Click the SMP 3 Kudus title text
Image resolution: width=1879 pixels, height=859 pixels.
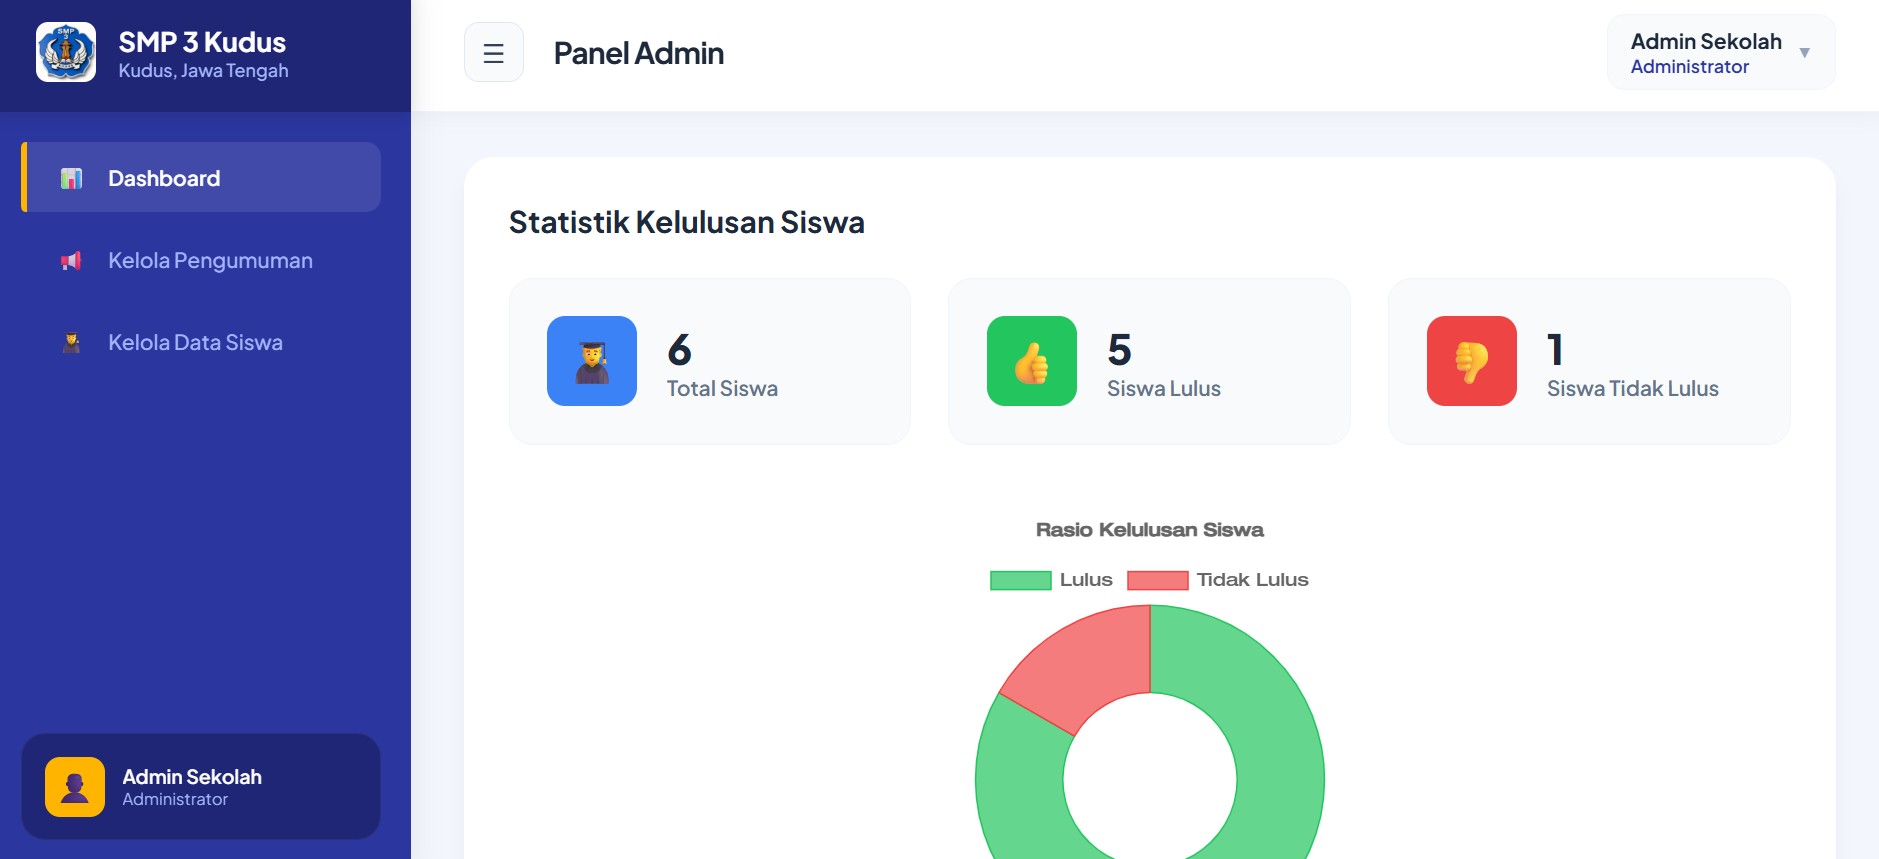pos(202,42)
